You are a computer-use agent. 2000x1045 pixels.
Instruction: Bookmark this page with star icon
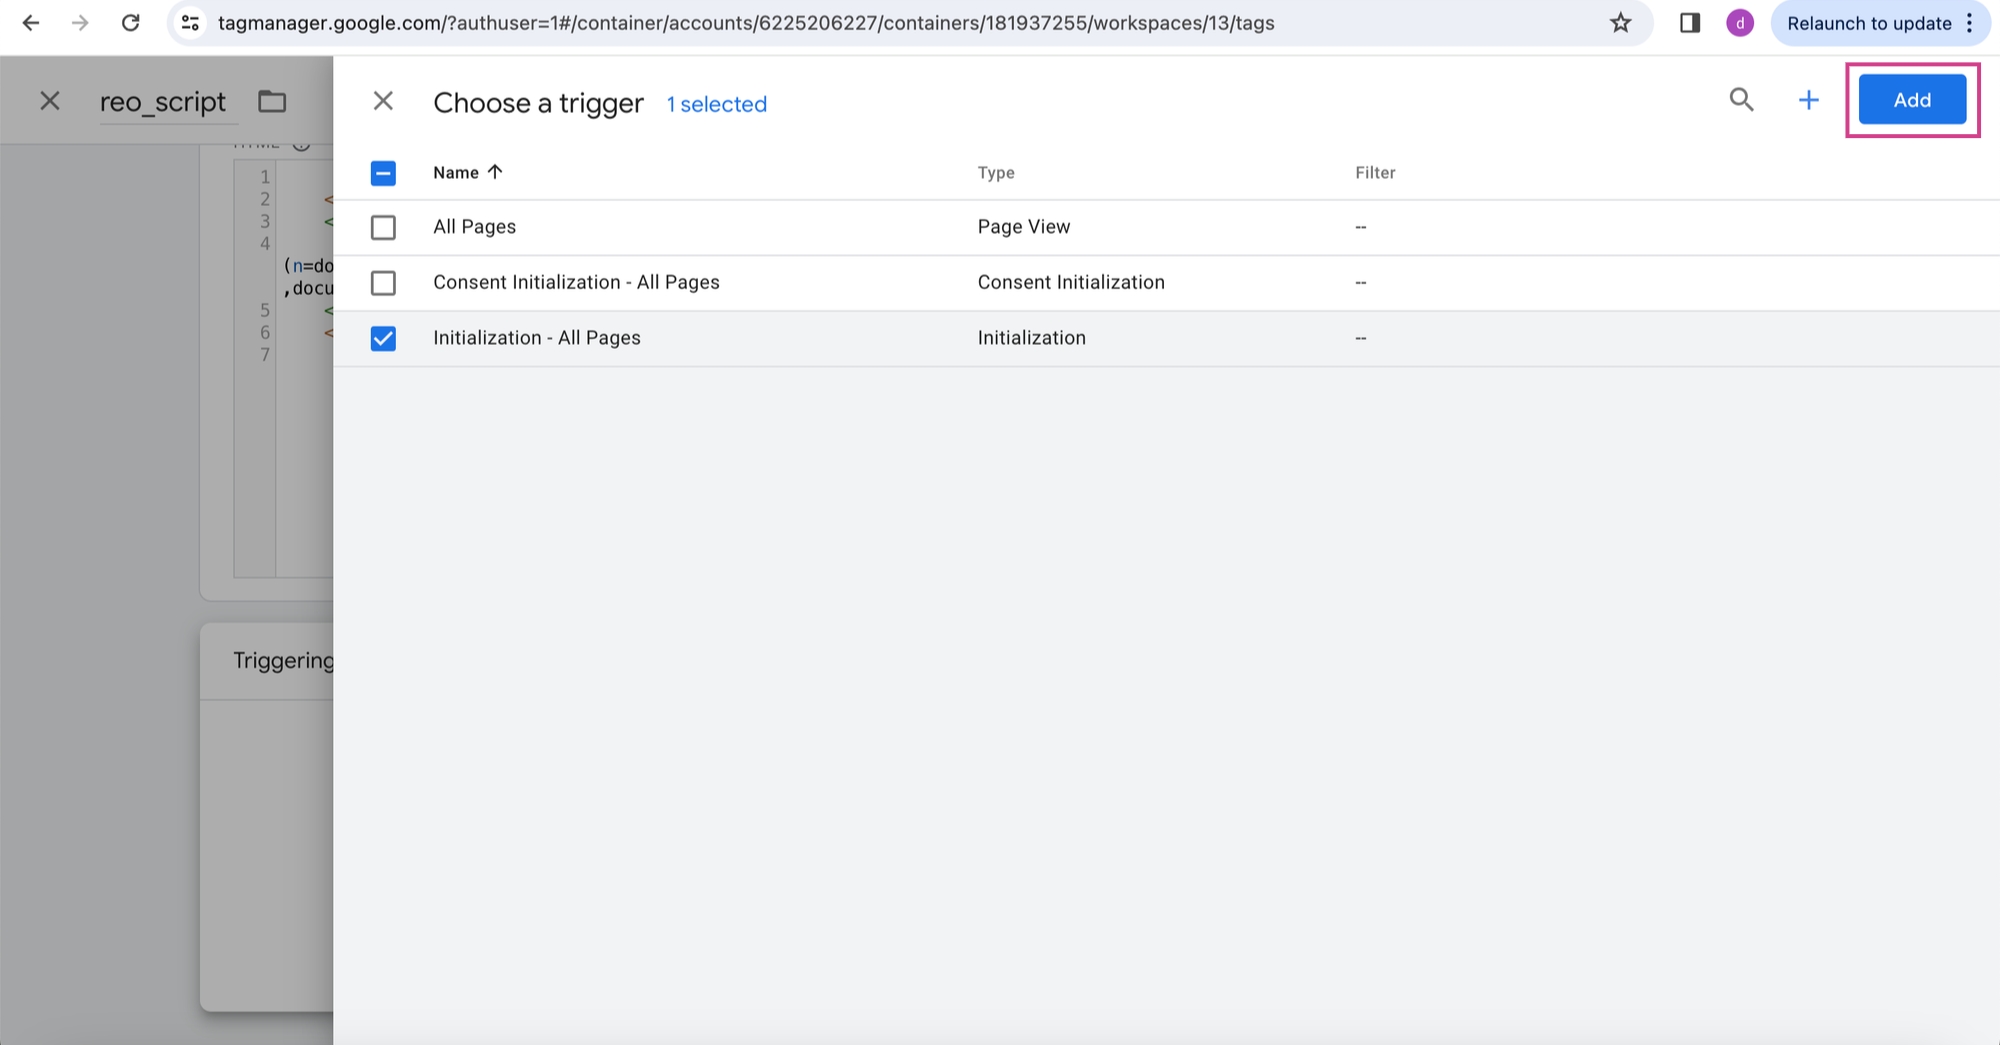pyautogui.click(x=1620, y=23)
